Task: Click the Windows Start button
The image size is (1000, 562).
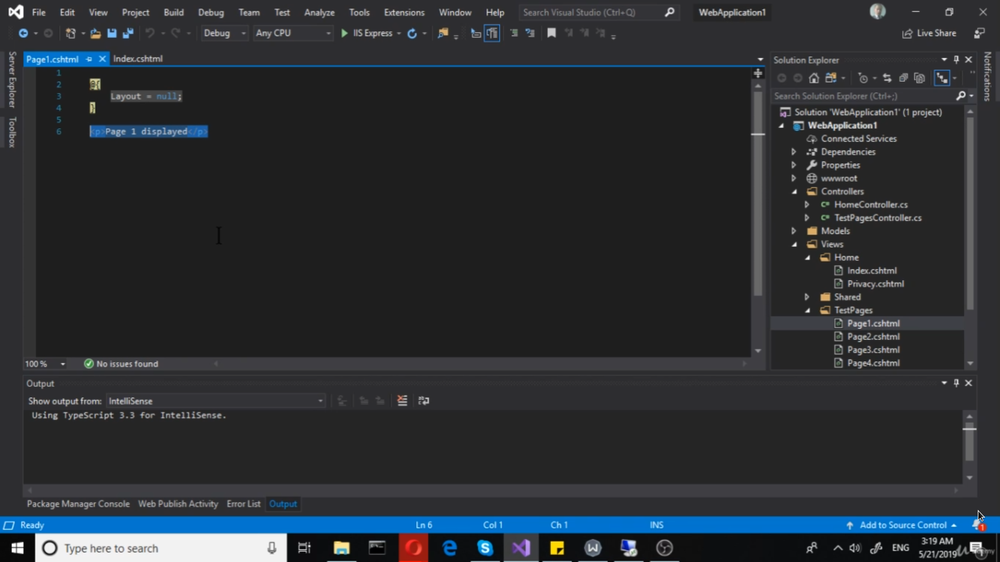Action: pos(17,548)
